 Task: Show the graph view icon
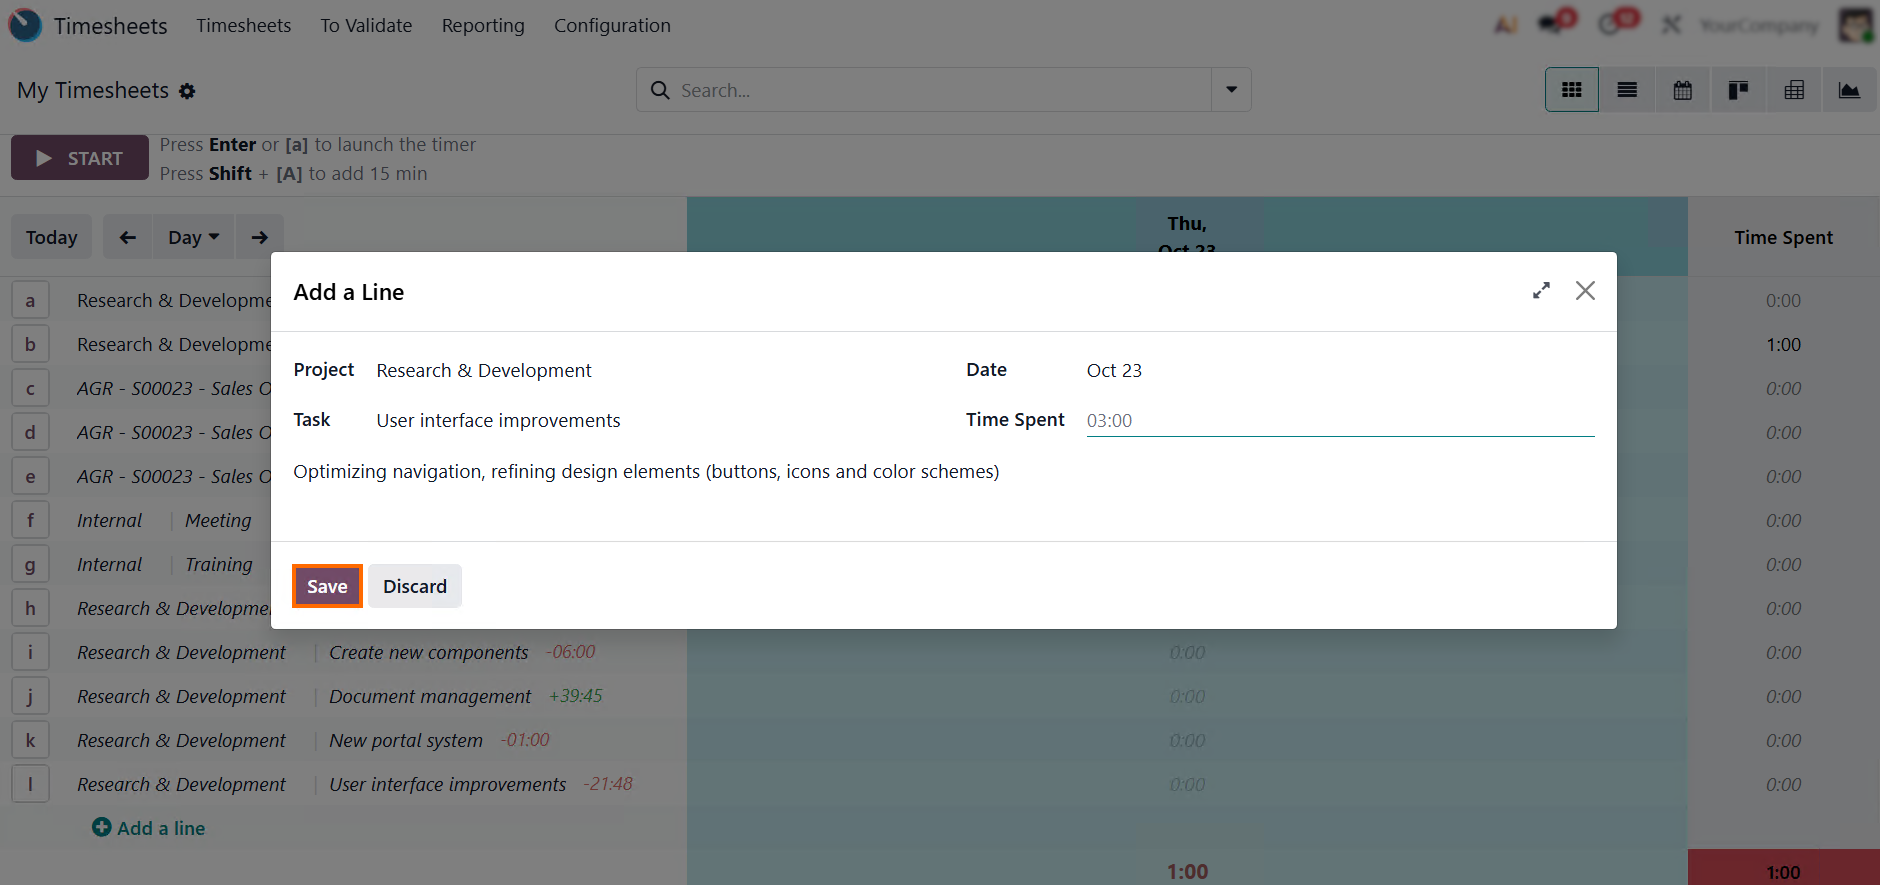click(x=1849, y=90)
